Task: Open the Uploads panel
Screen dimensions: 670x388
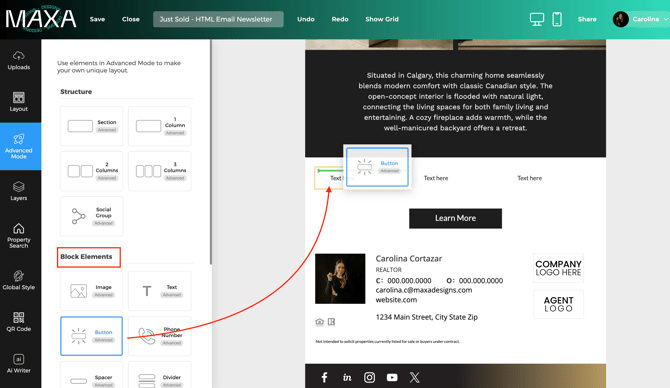Action: pyautogui.click(x=19, y=60)
